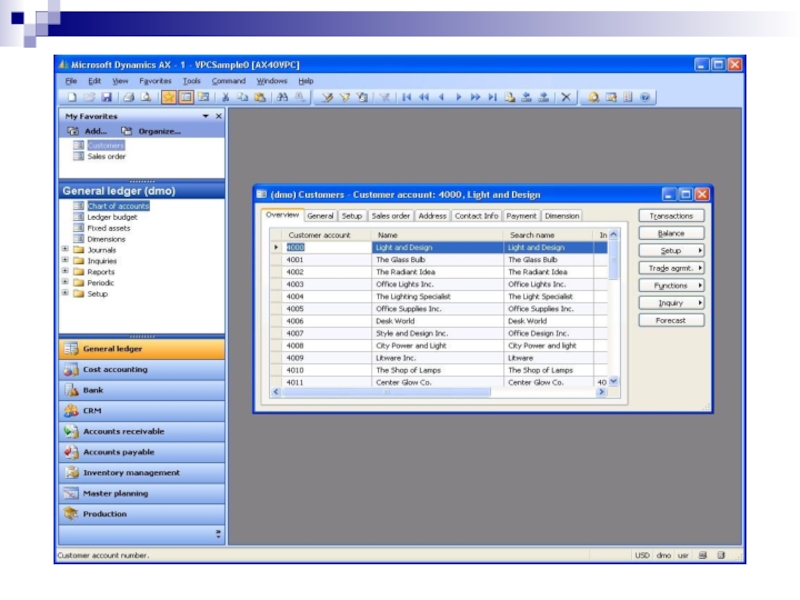Go to first record using toolbar
The image size is (800, 600).
click(407, 97)
